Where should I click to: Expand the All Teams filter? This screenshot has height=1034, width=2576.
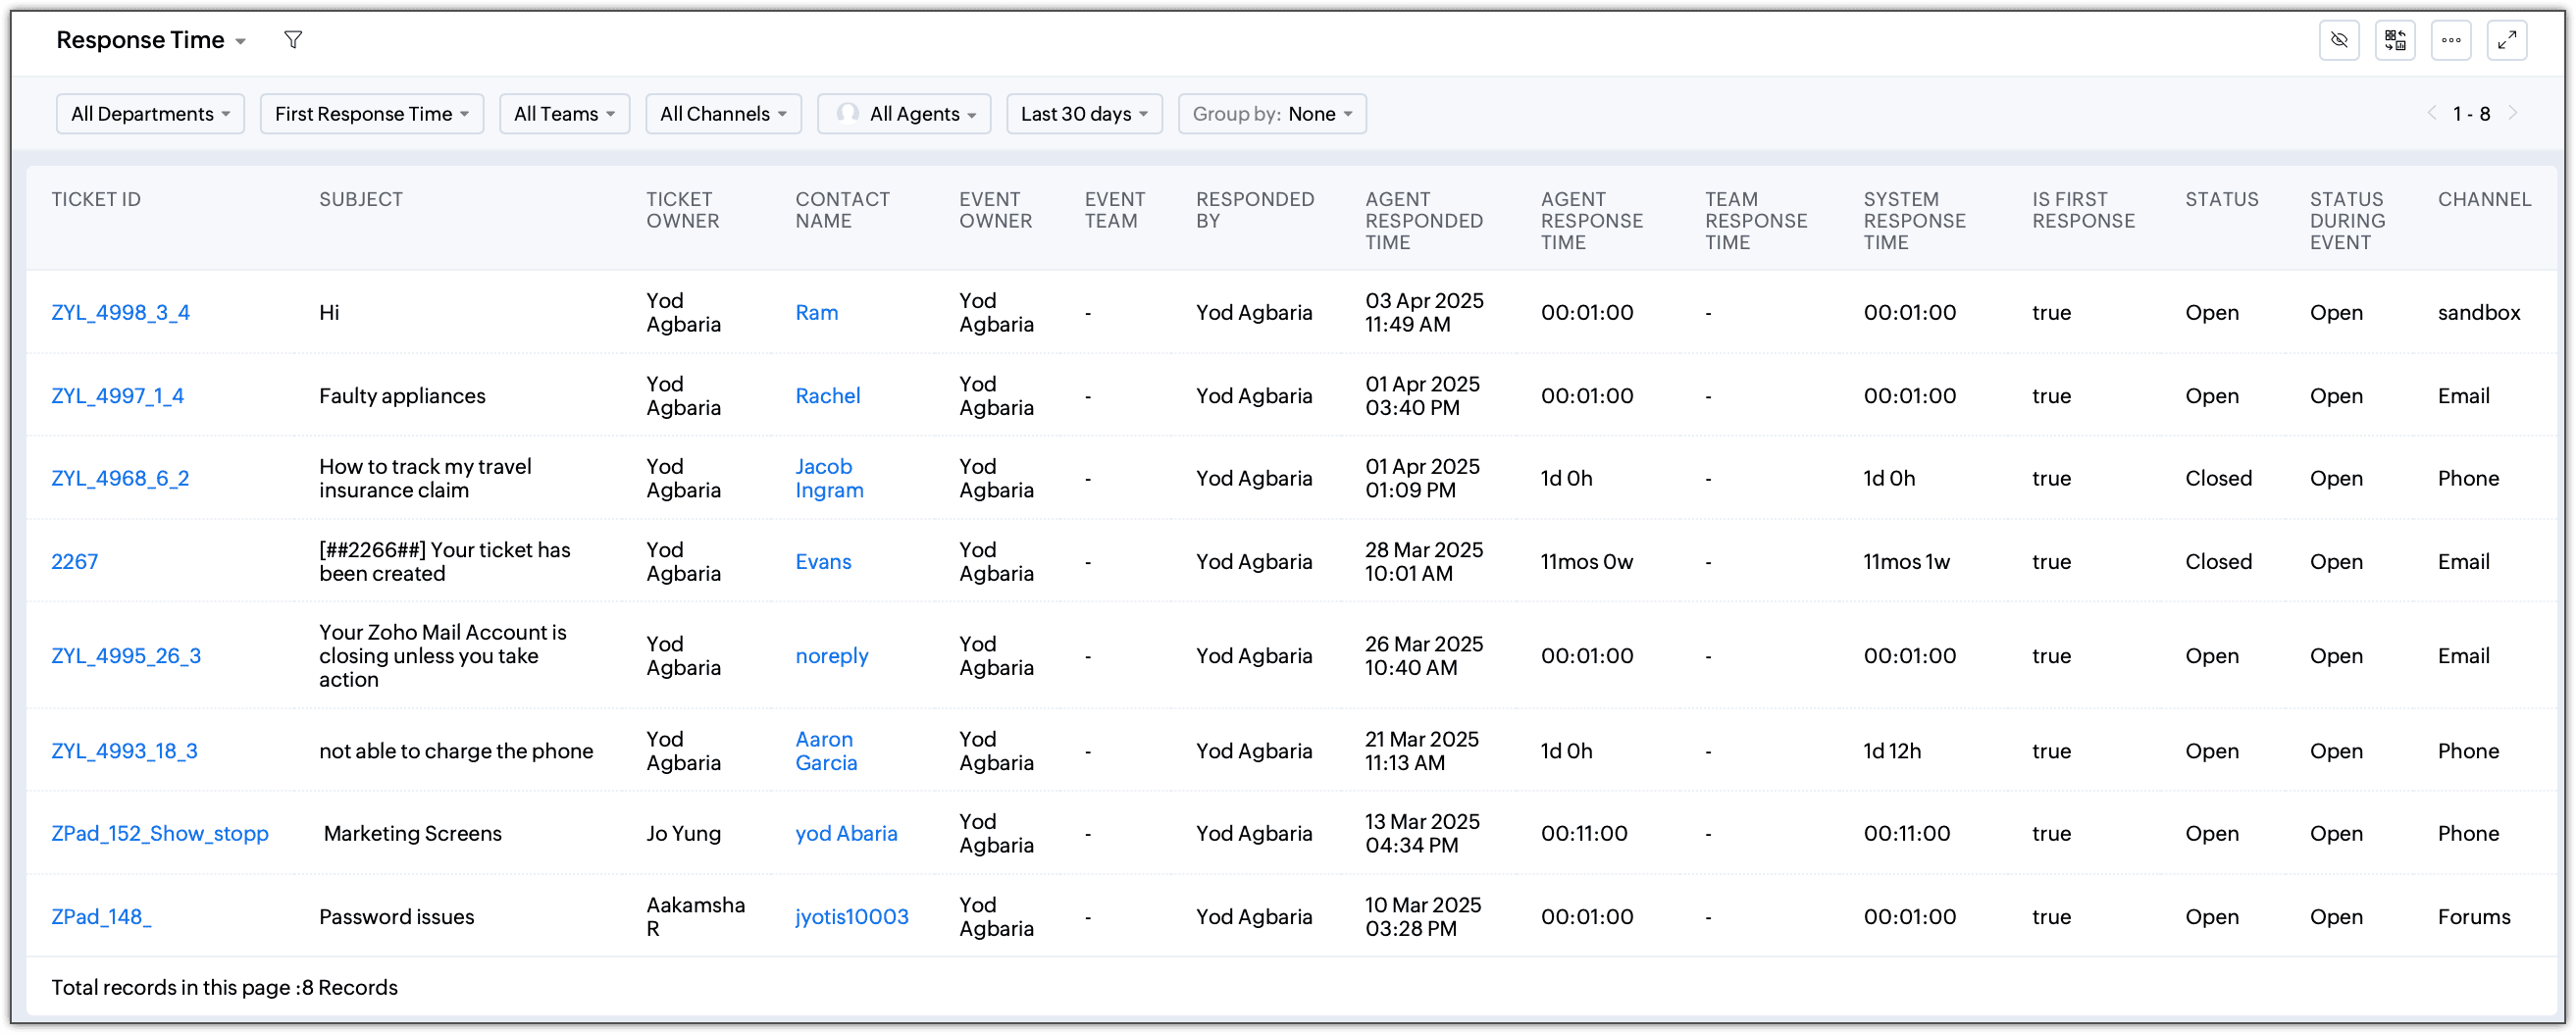(564, 114)
